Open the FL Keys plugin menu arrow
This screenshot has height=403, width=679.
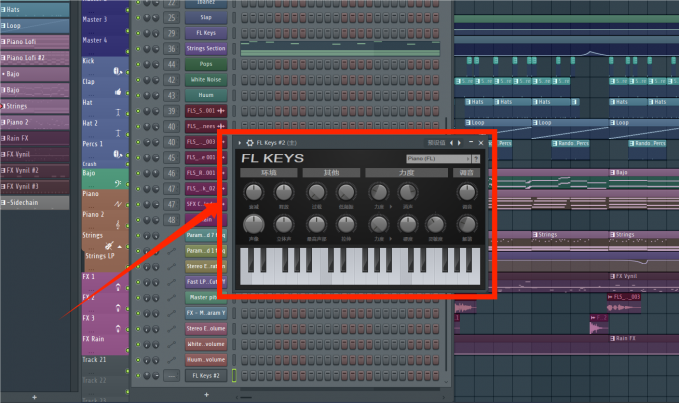pos(239,142)
